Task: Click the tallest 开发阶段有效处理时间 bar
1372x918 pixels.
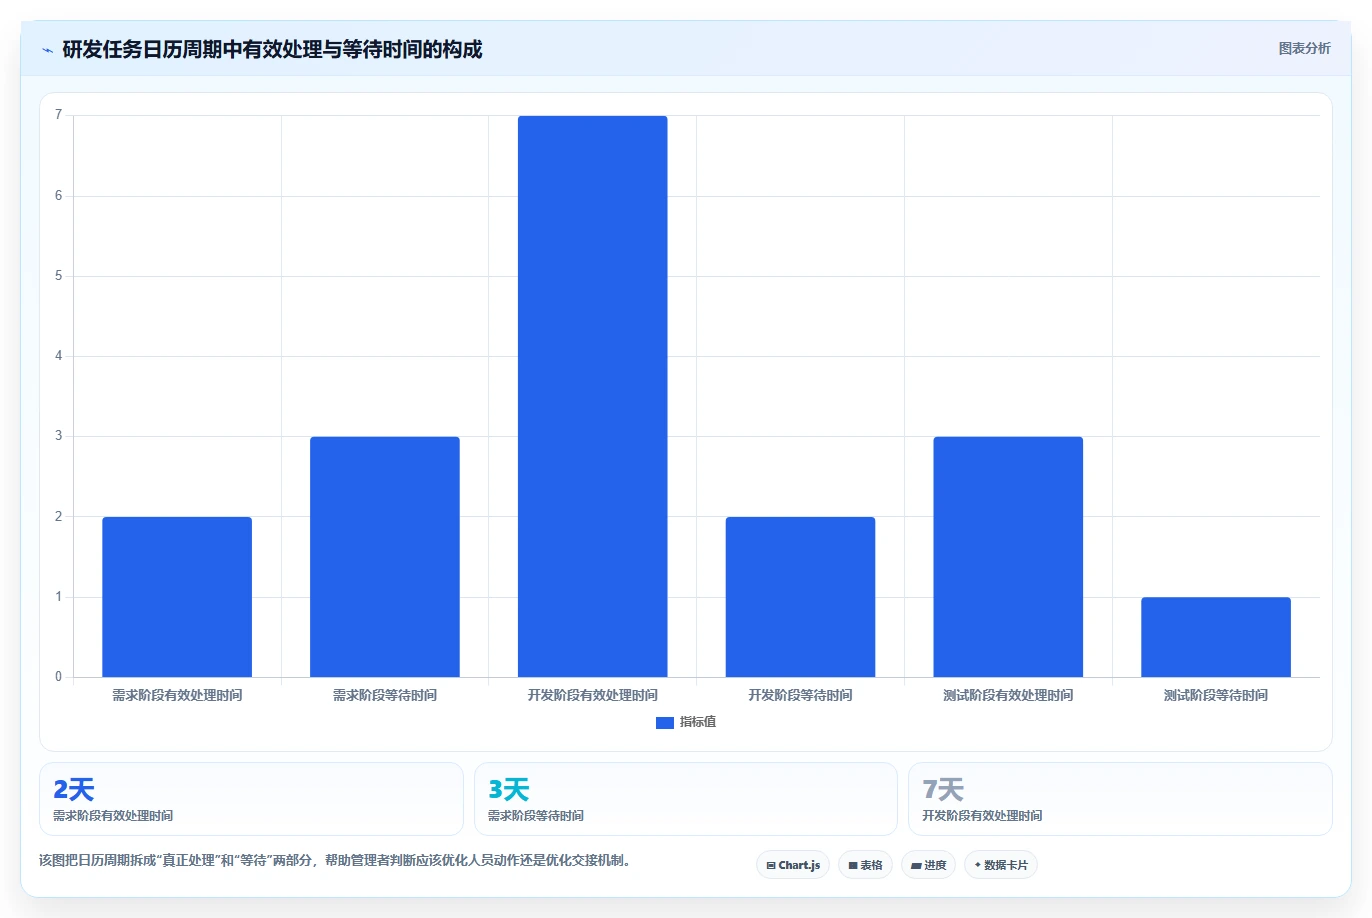Action: [x=593, y=396]
